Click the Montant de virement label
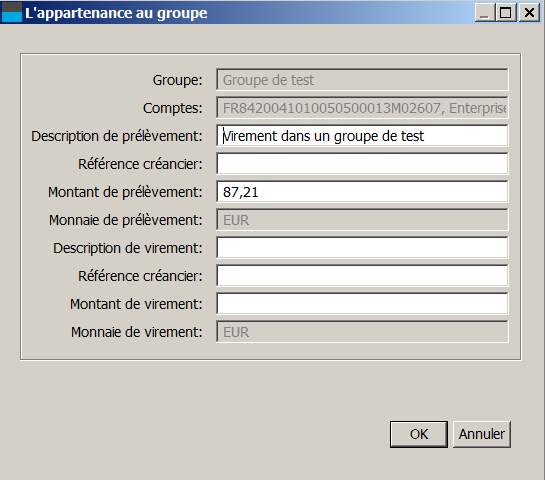 136,304
